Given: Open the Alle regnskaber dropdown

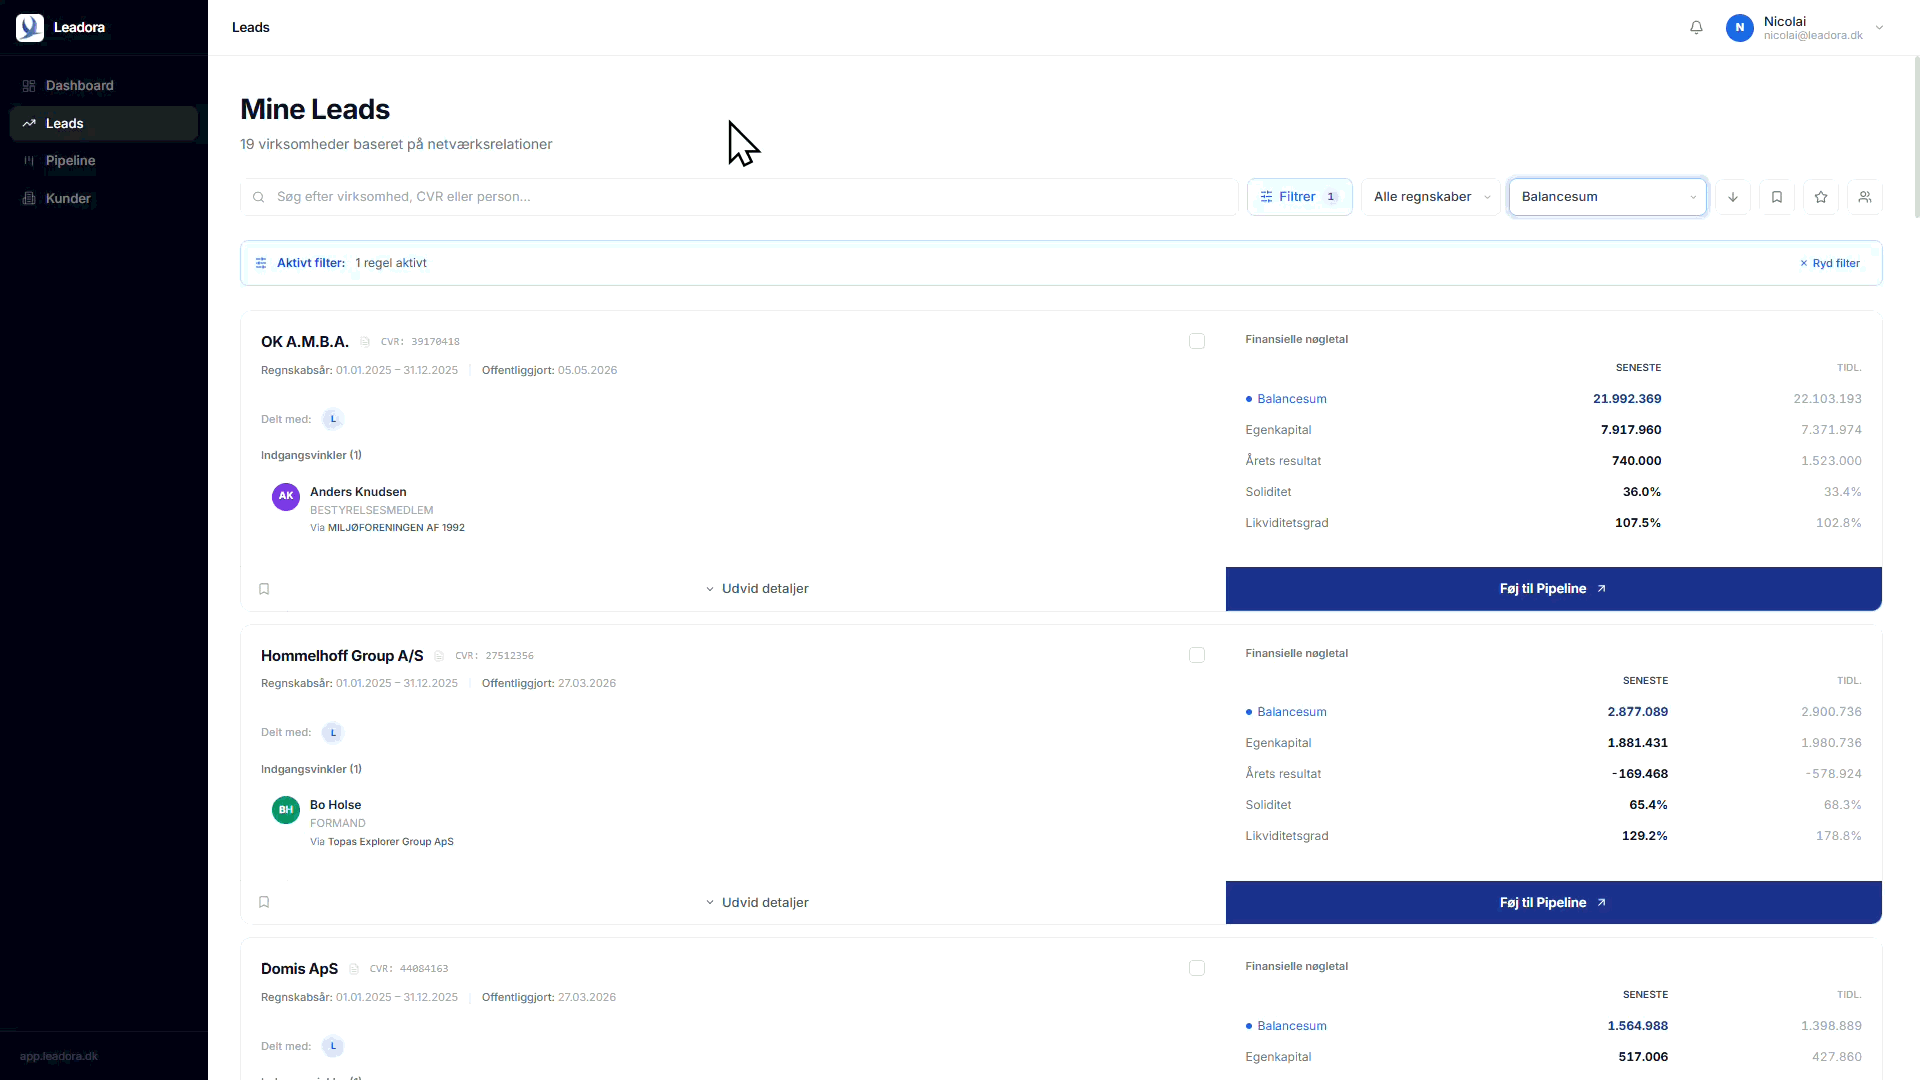Looking at the screenshot, I should [1431, 197].
